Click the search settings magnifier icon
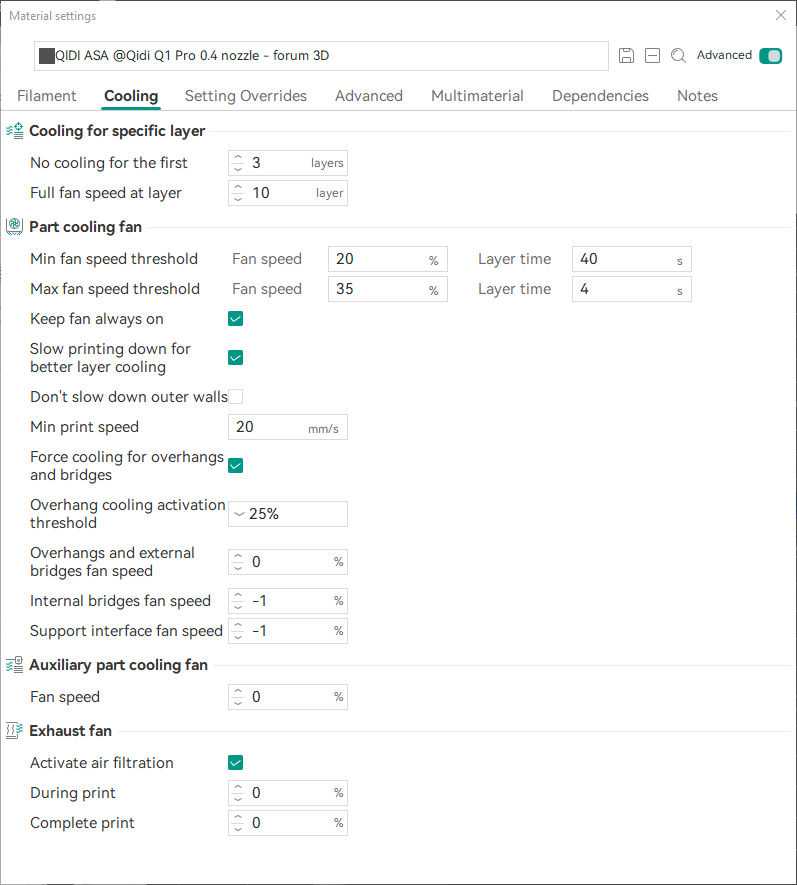Viewport: 797px width, 885px height. tap(678, 56)
